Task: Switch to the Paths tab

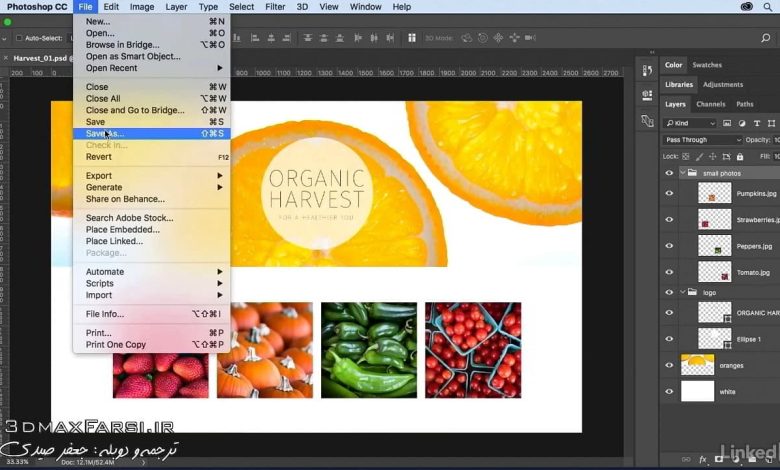Action: (x=745, y=104)
